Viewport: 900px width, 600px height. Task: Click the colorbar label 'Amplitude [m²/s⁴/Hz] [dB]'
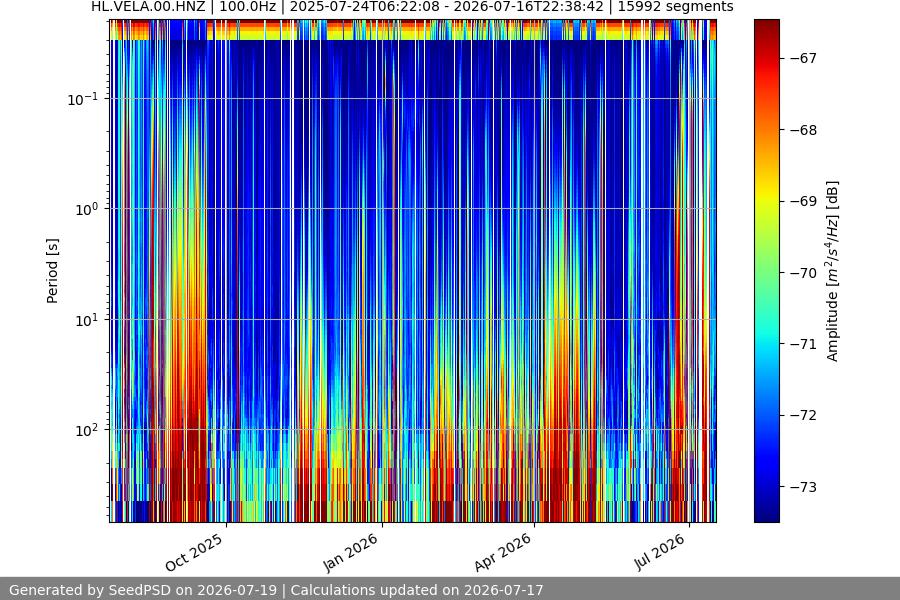pos(832,271)
